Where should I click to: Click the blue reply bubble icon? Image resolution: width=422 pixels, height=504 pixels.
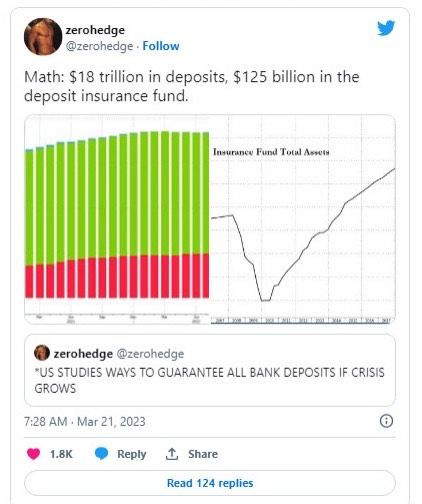[x=101, y=454]
